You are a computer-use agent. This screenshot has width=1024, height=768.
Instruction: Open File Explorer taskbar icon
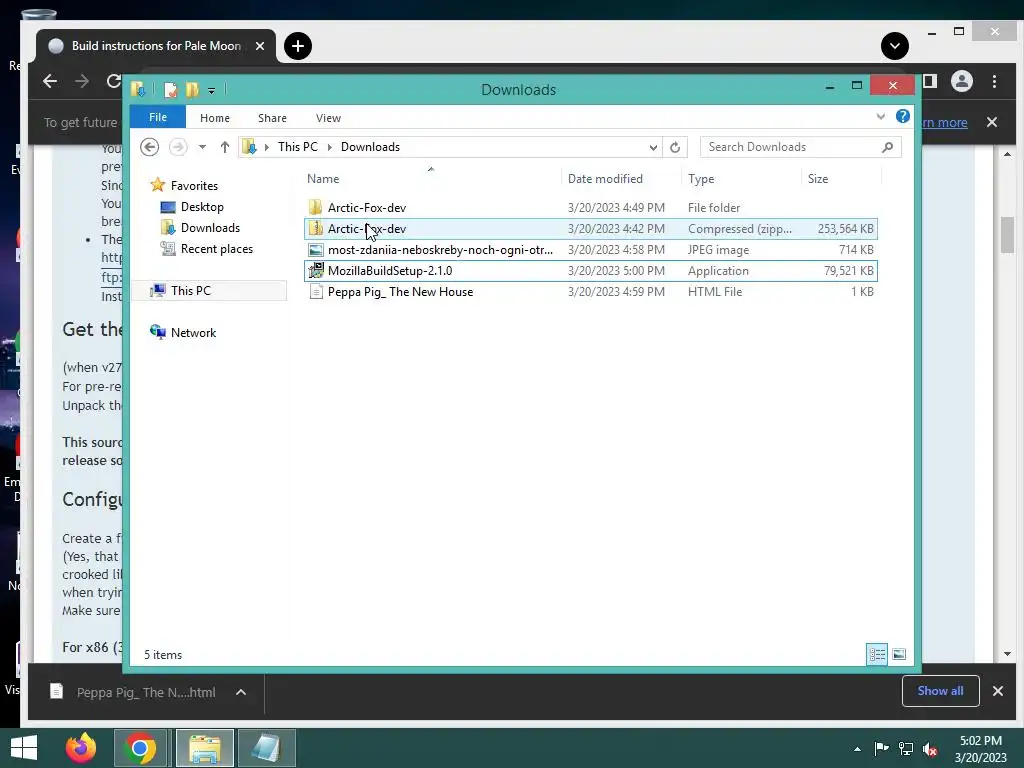click(x=204, y=748)
